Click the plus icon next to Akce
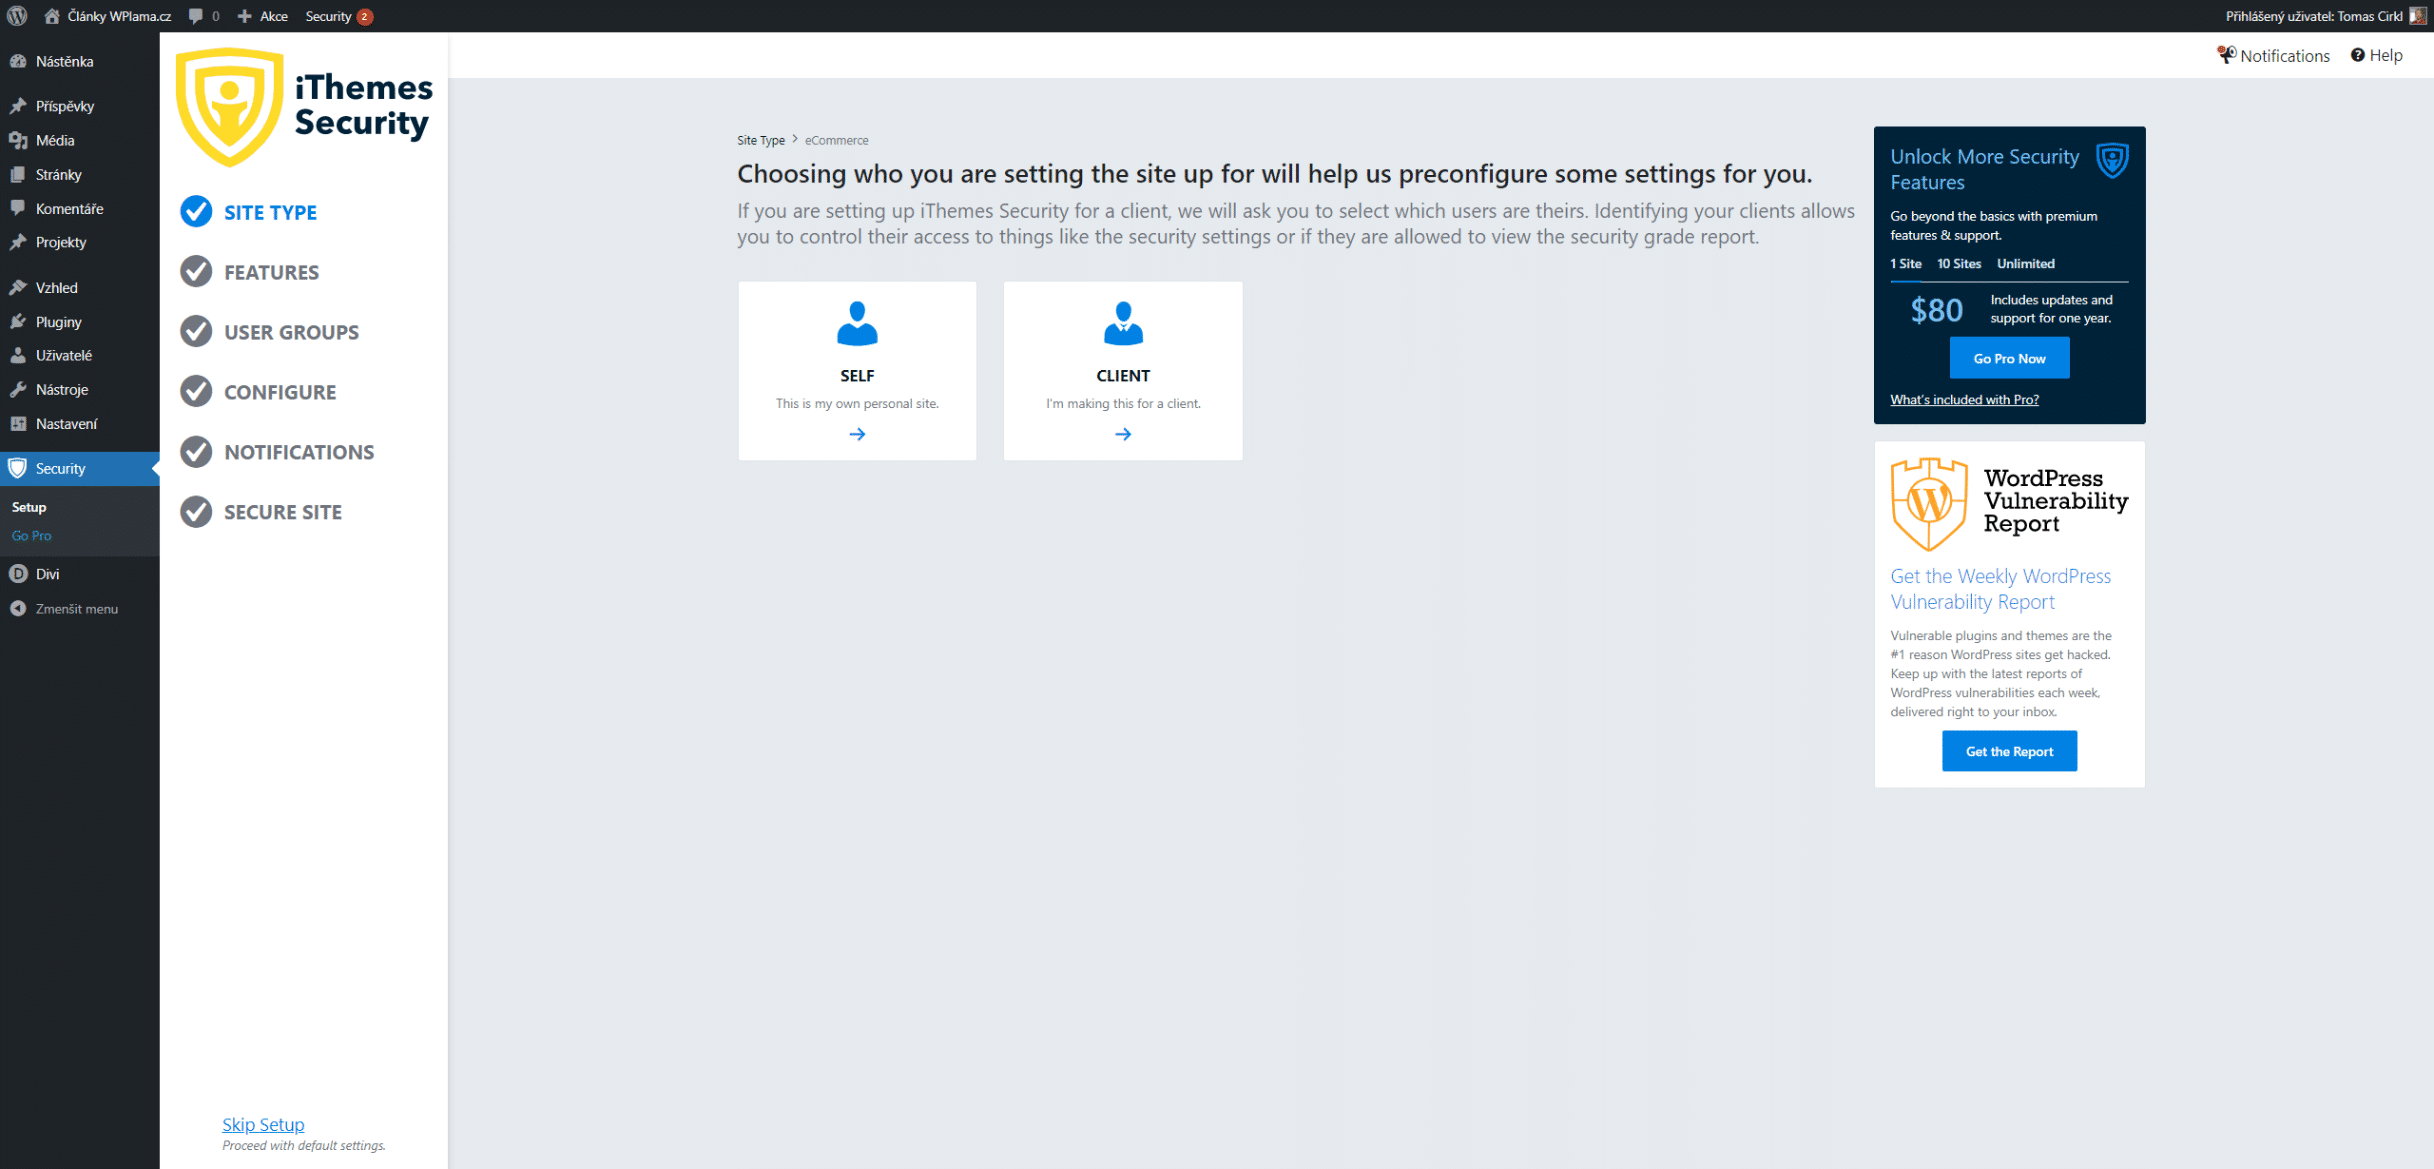Screen dimensions: 2434x1169 pos(244,16)
